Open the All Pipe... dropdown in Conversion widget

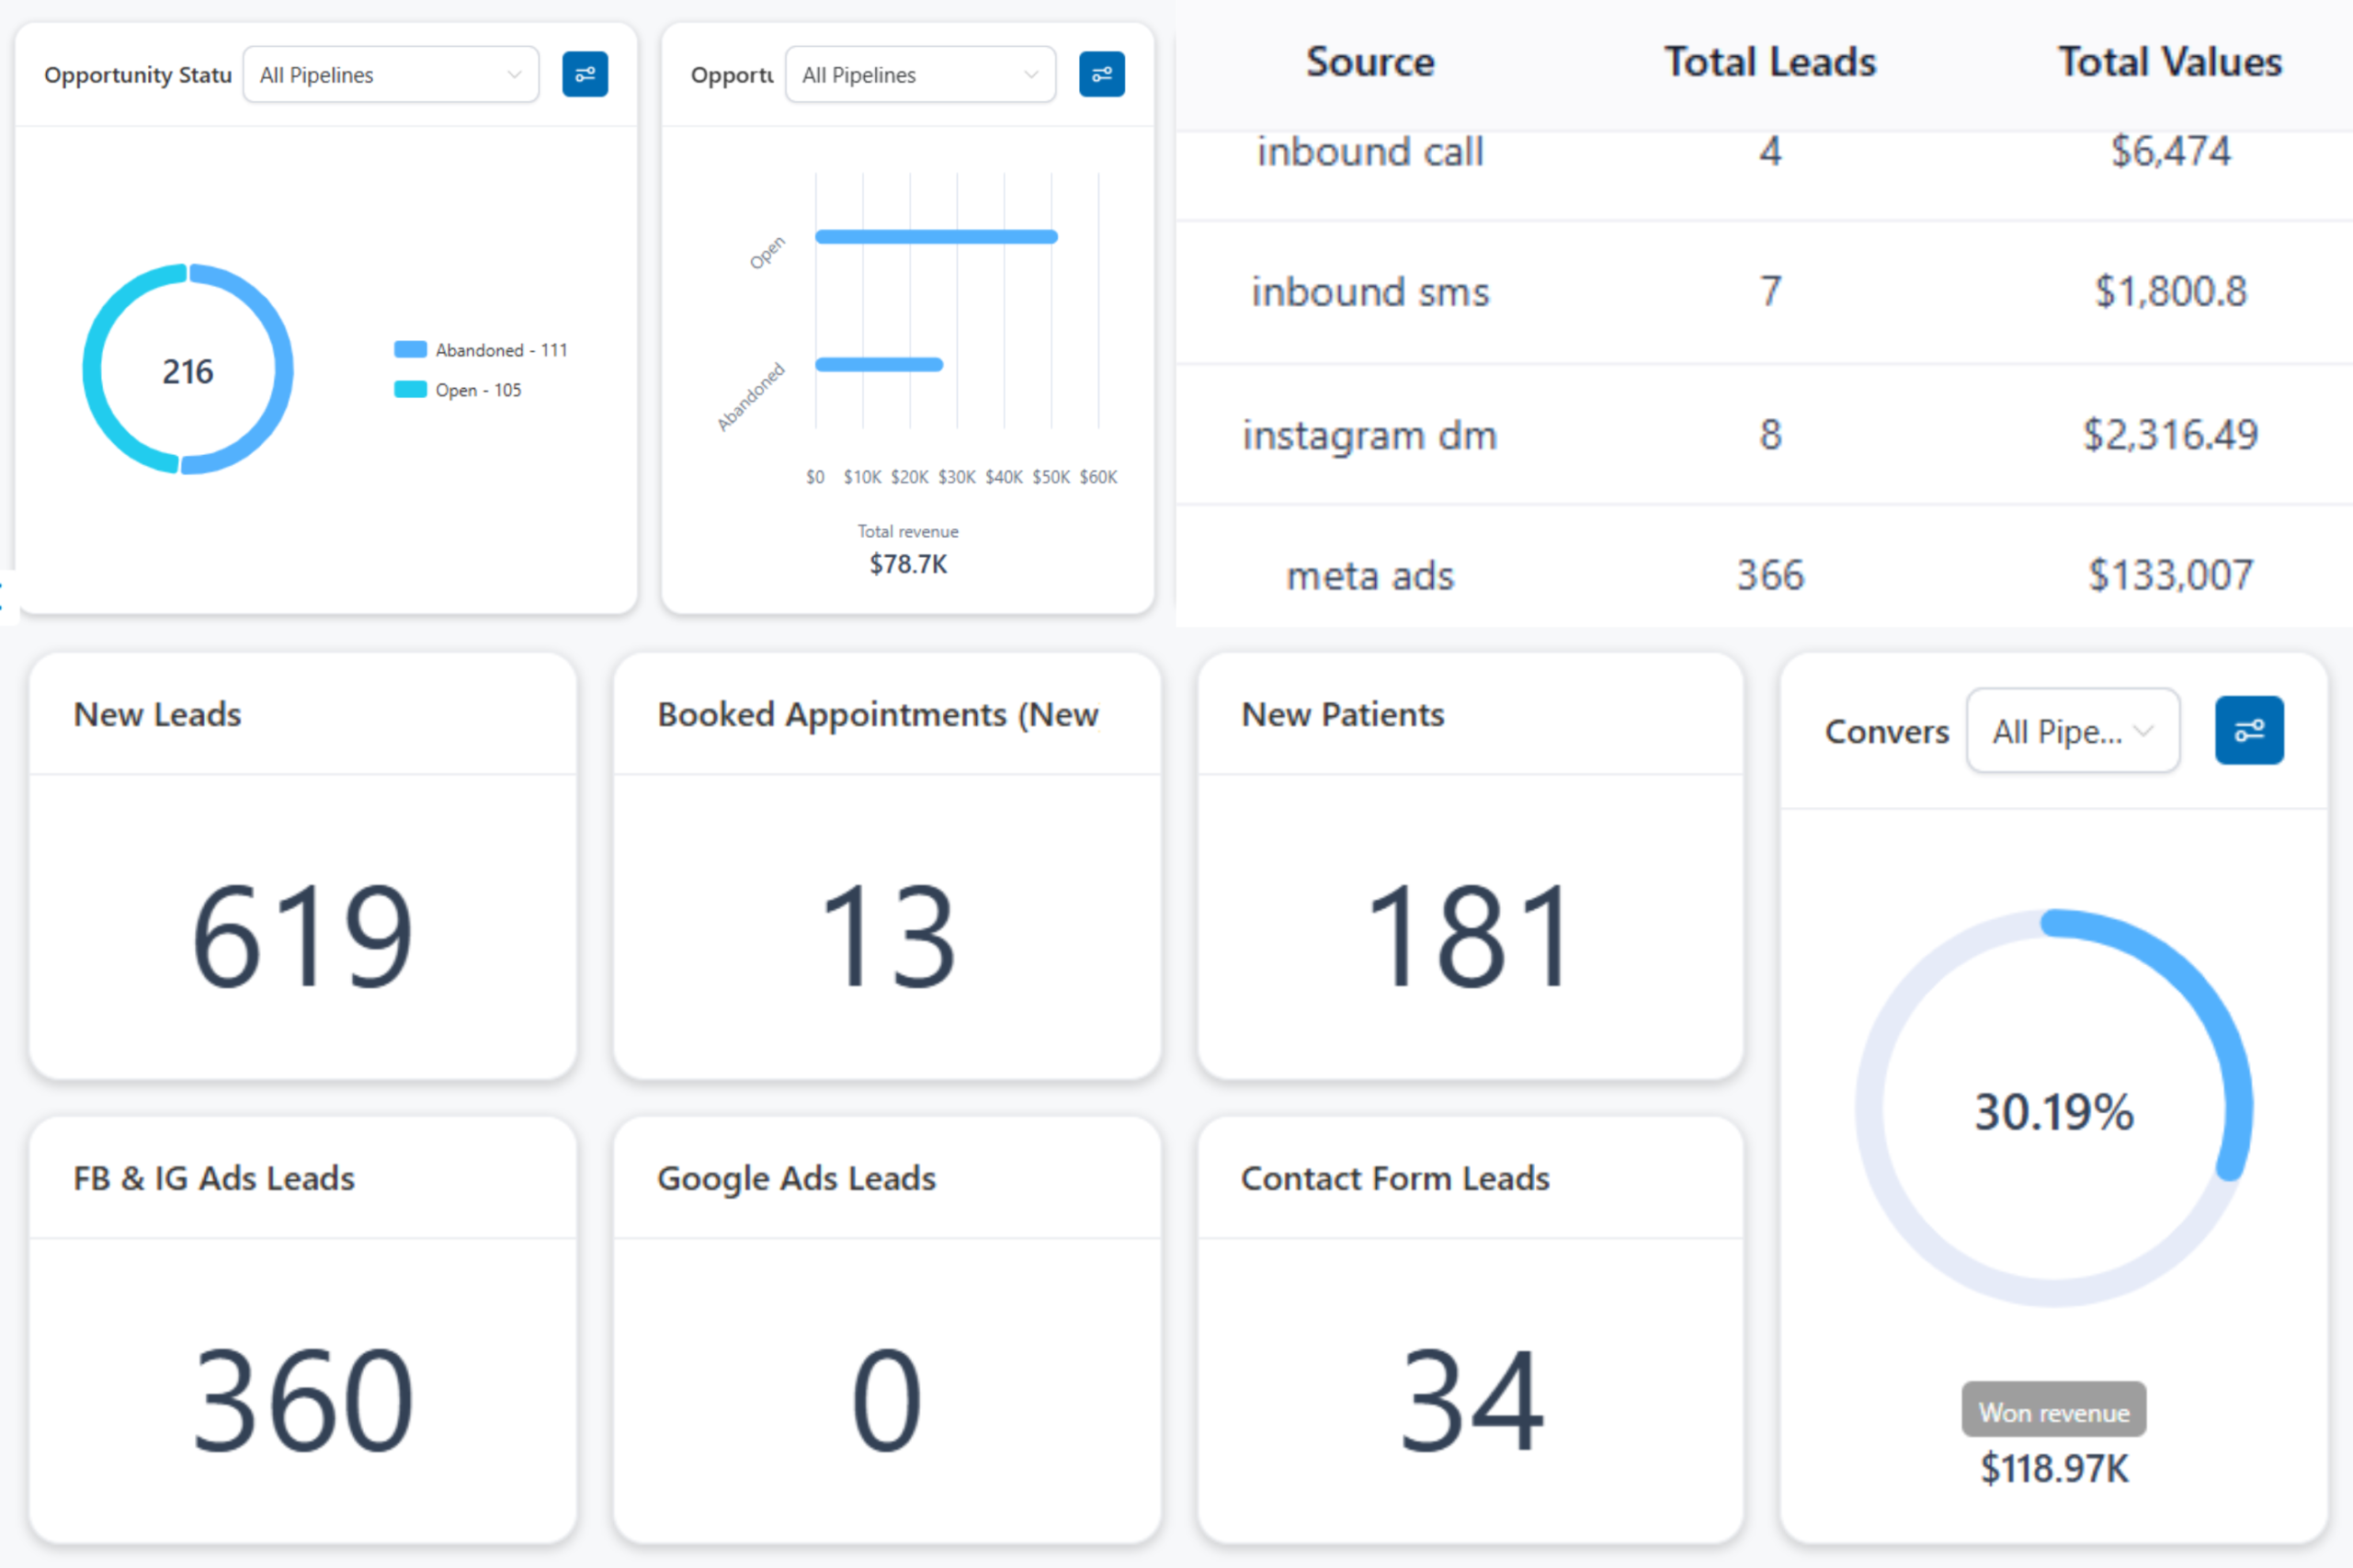(2072, 730)
